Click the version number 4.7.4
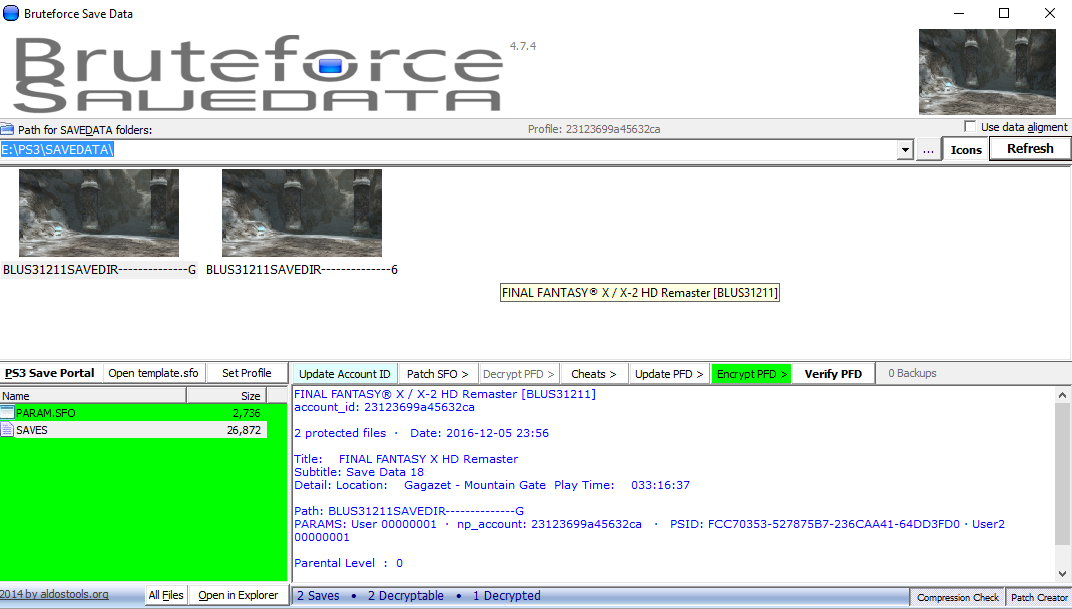The image size is (1072, 609). point(523,46)
